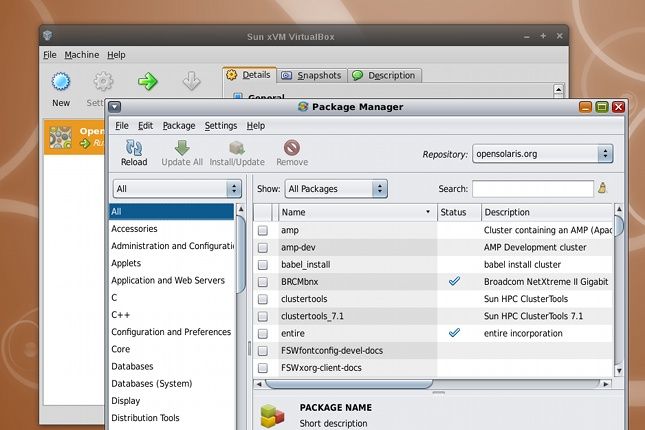This screenshot has height=430, width=645.
Task: Sort by the Status column header
Action: point(459,212)
